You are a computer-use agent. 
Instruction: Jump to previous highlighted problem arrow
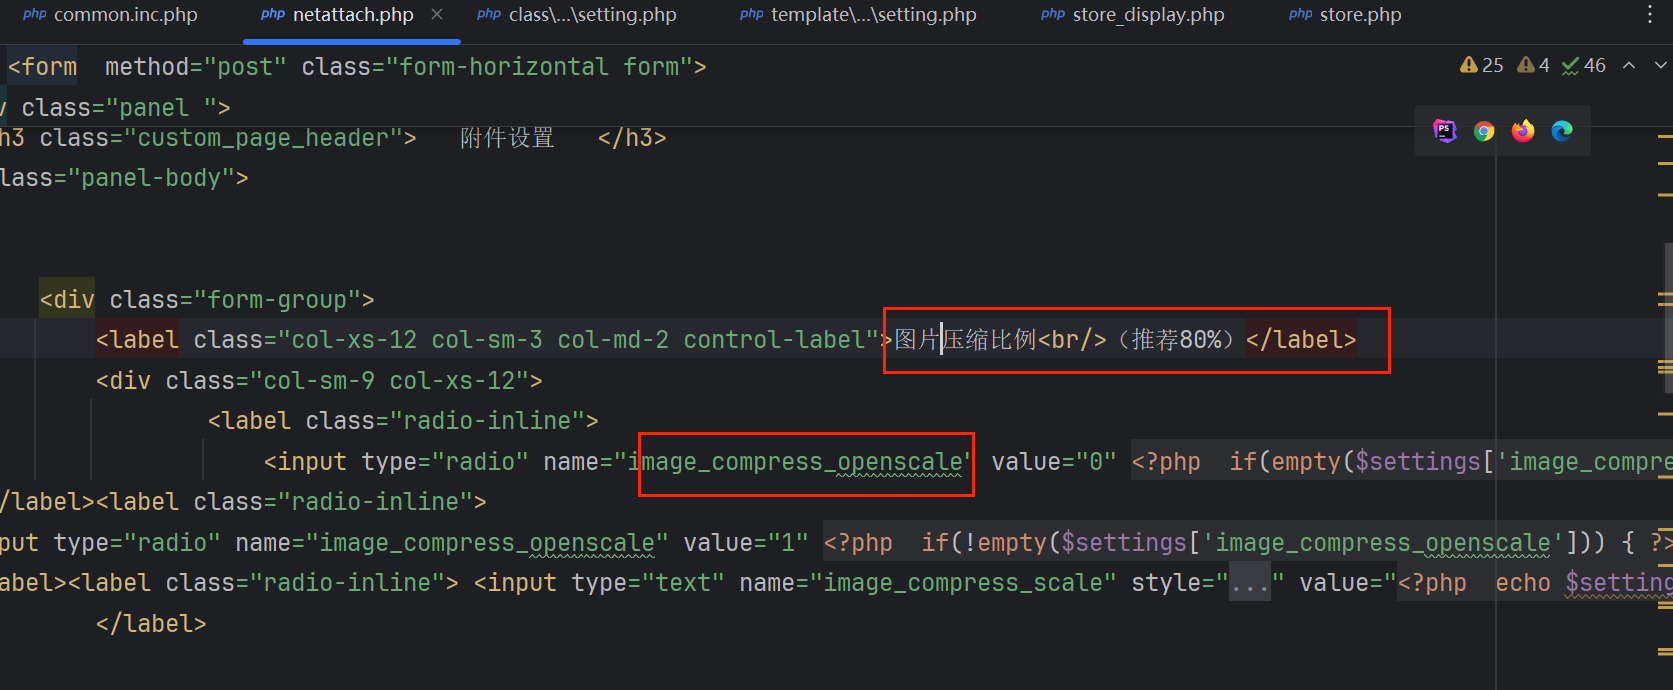(x=1629, y=65)
